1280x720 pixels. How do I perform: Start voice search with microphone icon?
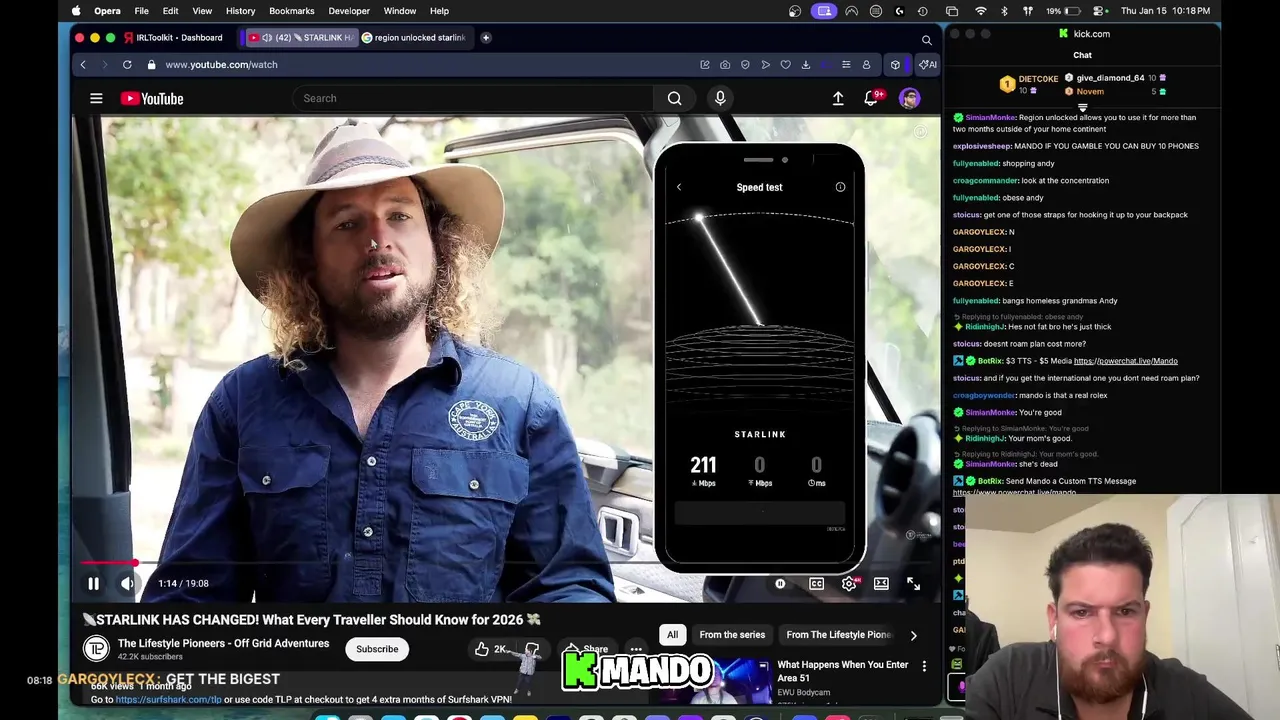tap(720, 98)
